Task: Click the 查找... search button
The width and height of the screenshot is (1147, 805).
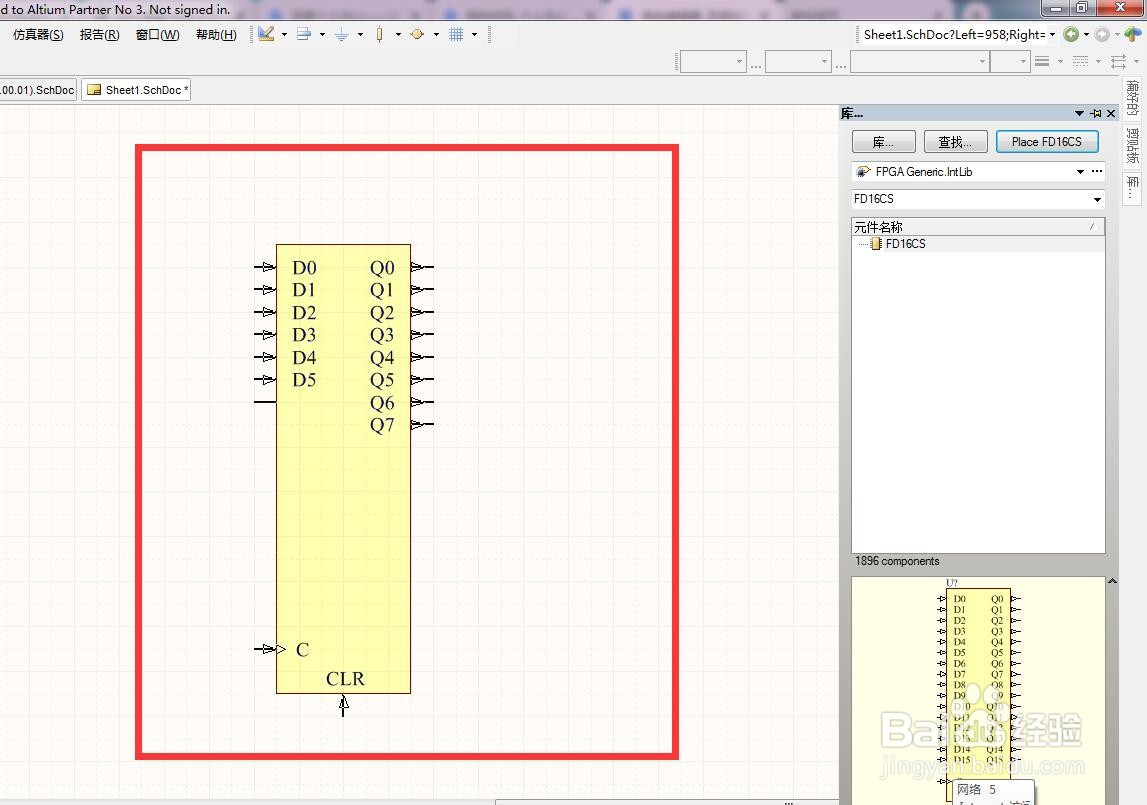Action: pos(955,142)
